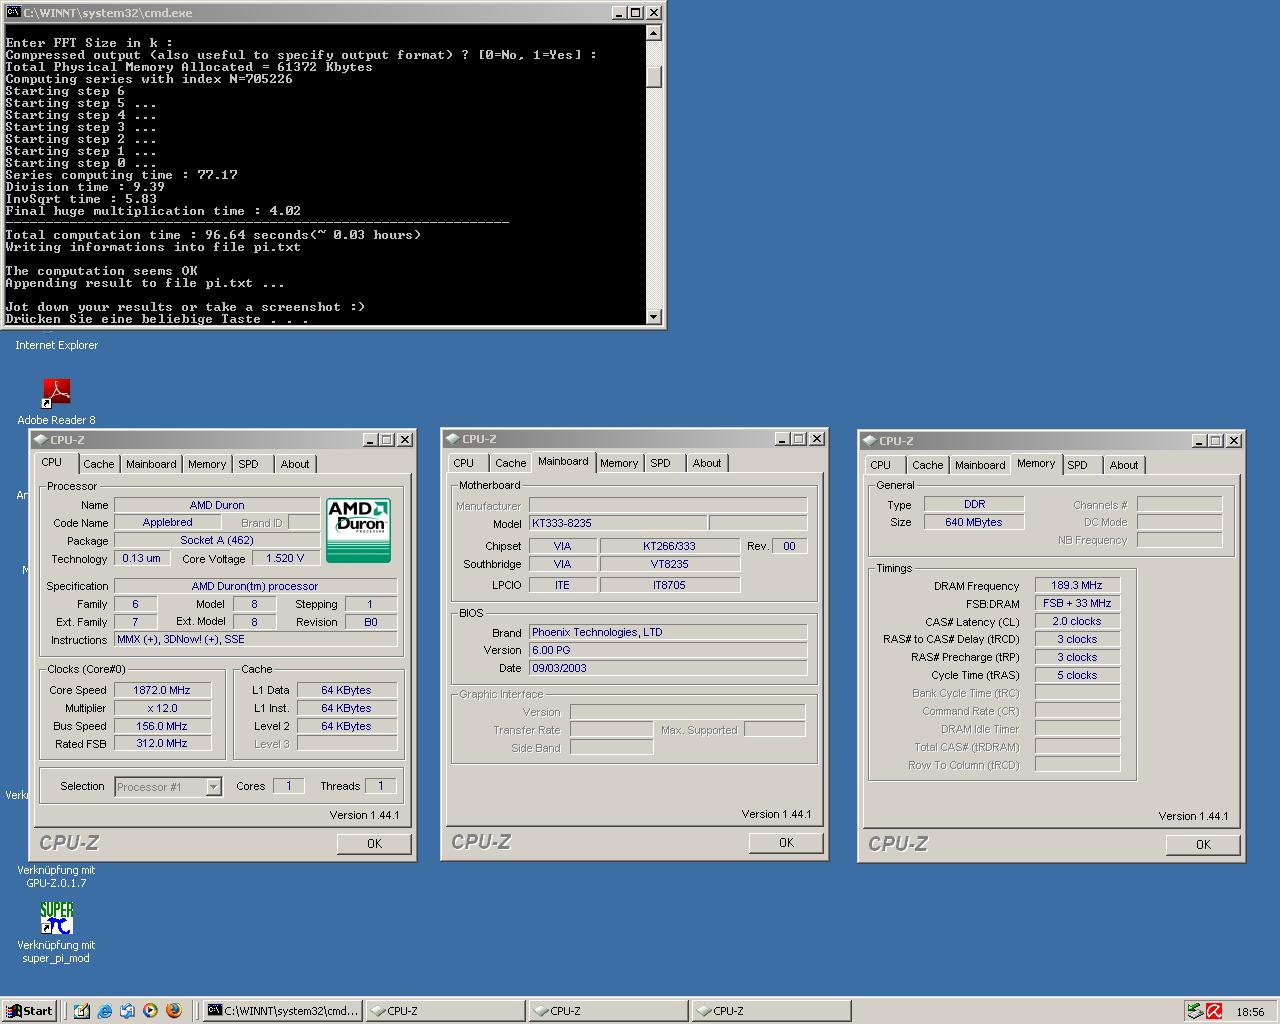This screenshot has width=1280, height=1024.
Task: Click the first CPU-Z taskbar button
Action: click(x=445, y=1011)
